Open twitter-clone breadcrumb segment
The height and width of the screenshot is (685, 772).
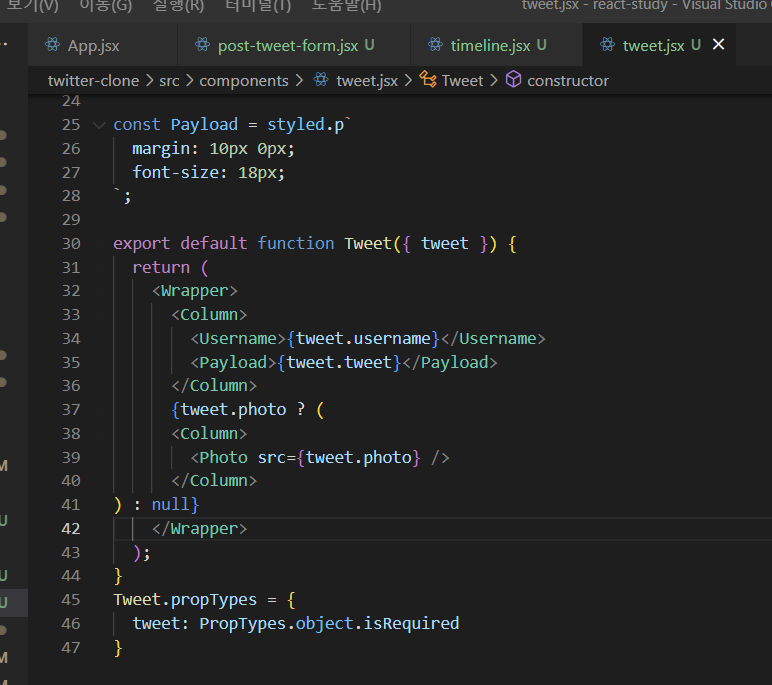coord(93,80)
